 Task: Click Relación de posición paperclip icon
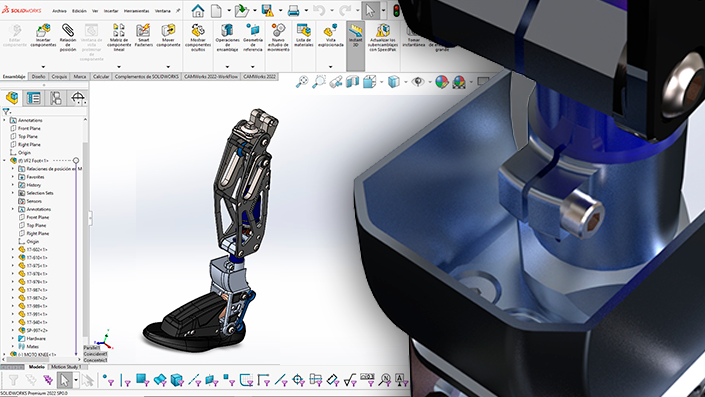[x=68, y=30]
